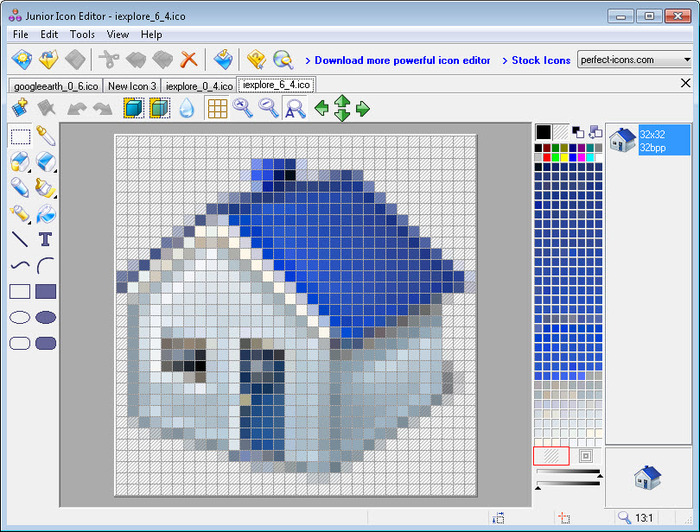The height and width of the screenshot is (532, 700).
Task: Click the Zoom out magnifier icon
Action: tap(269, 108)
